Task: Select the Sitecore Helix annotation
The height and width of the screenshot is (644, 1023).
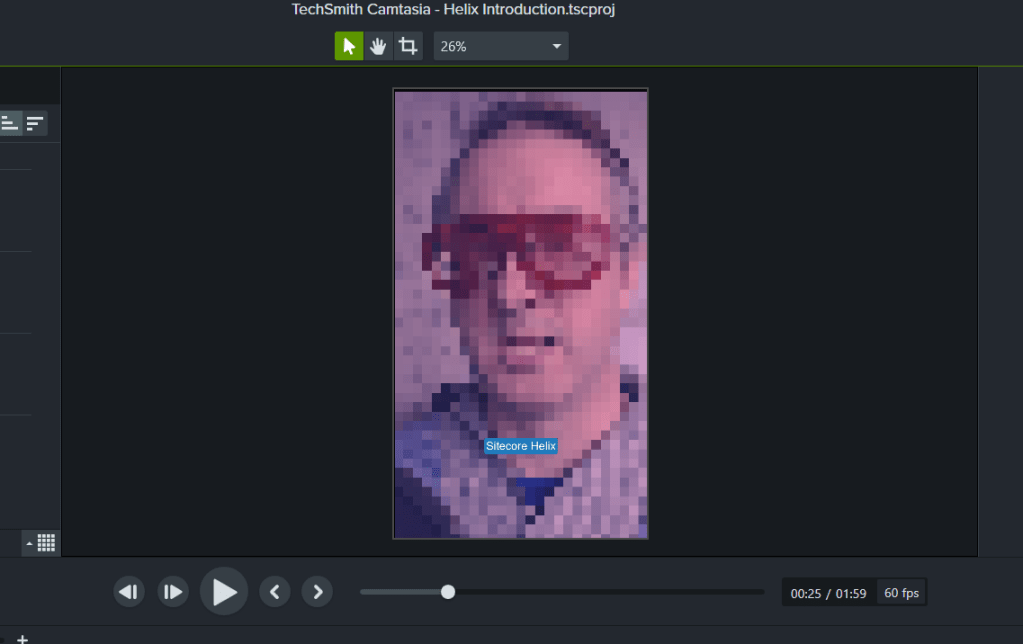Action: click(520, 445)
